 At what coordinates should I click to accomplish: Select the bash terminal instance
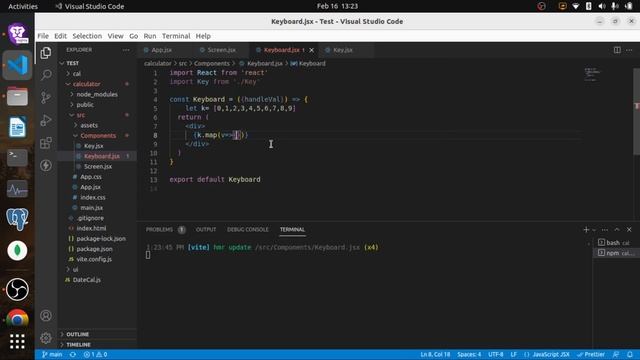pyautogui.click(x=616, y=242)
